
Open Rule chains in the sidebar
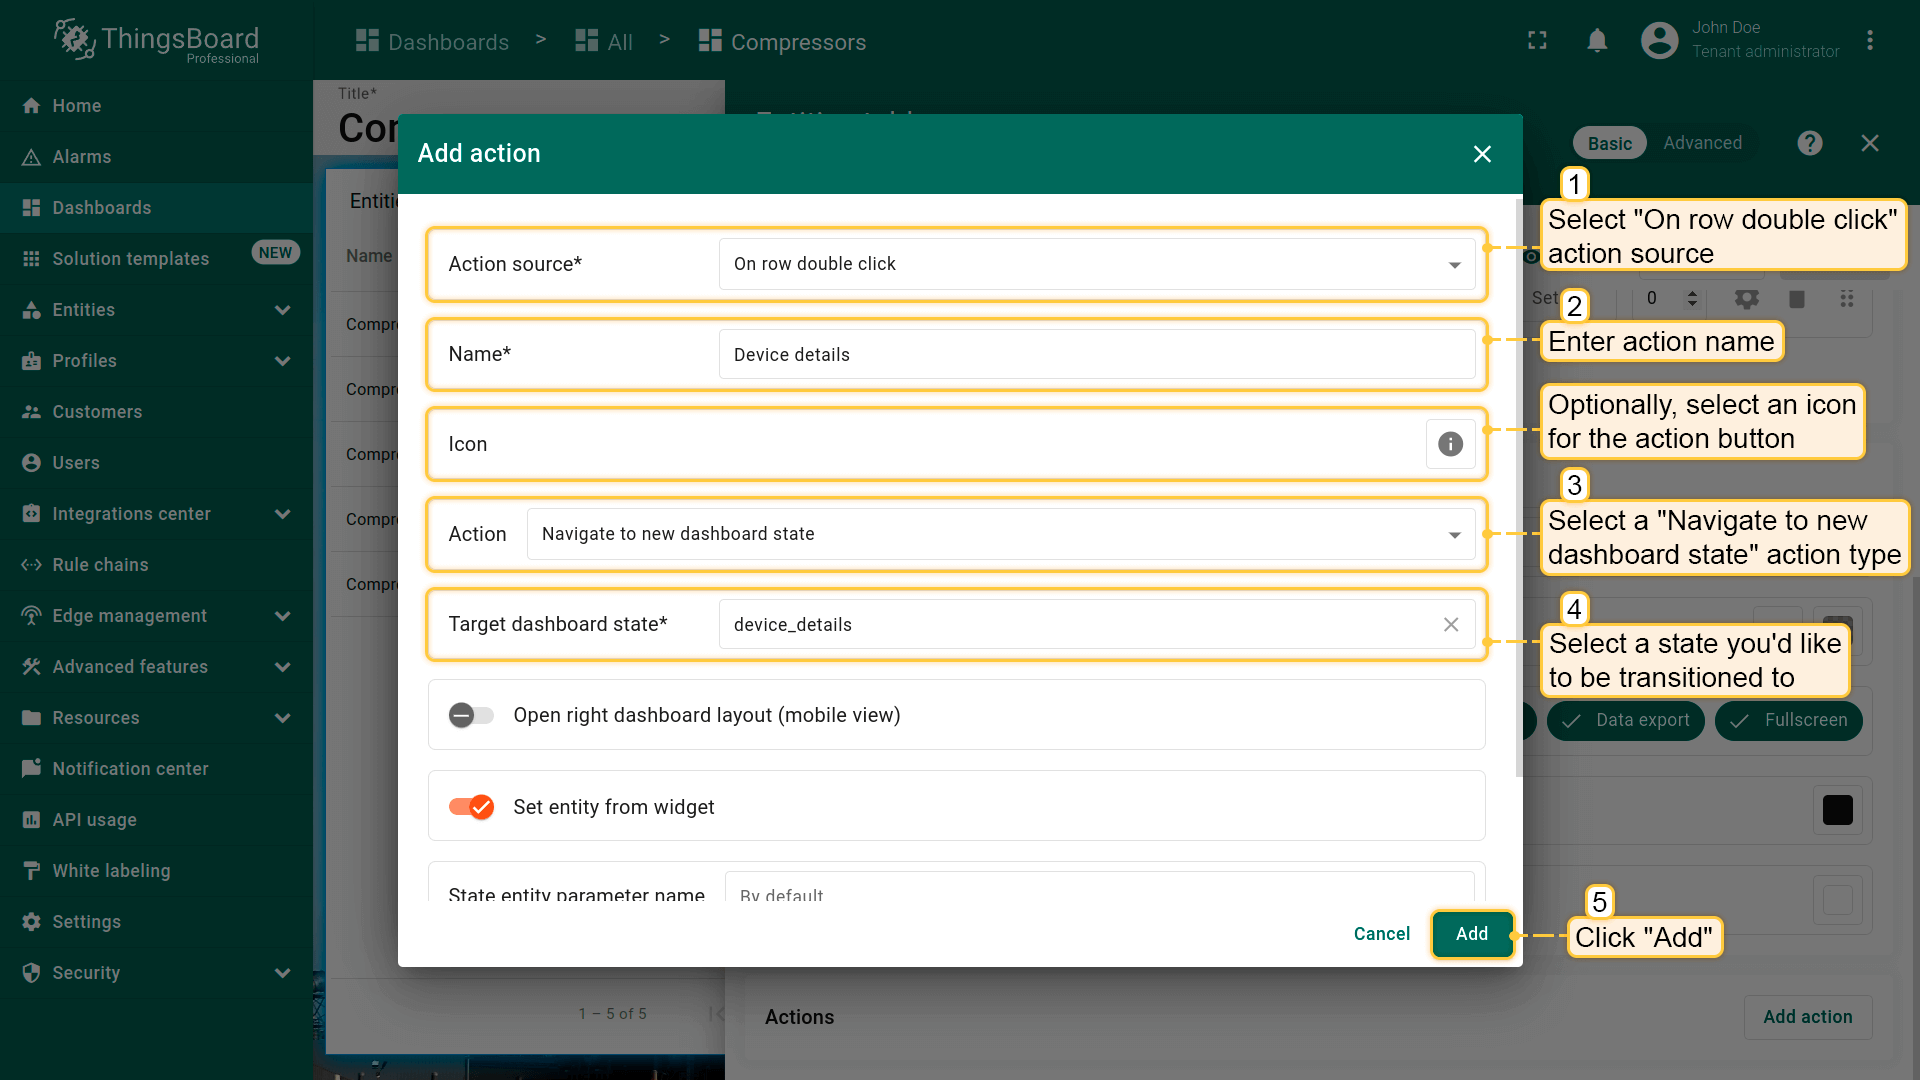pyautogui.click(x=100, y=565)
